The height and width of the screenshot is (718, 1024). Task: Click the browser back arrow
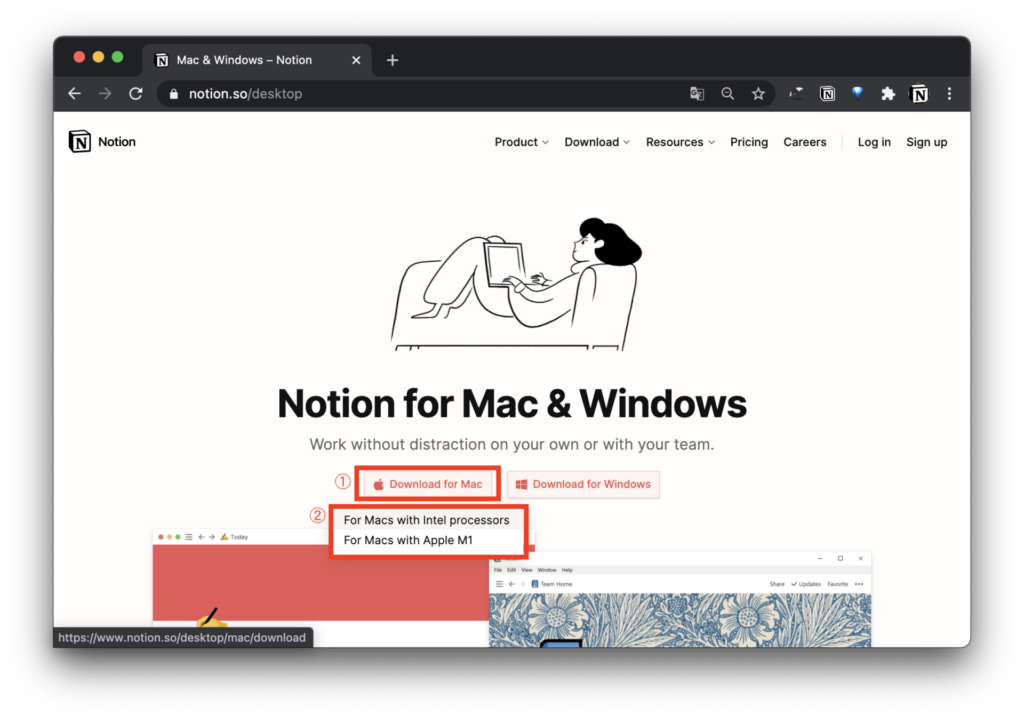[x=74, y=93]
